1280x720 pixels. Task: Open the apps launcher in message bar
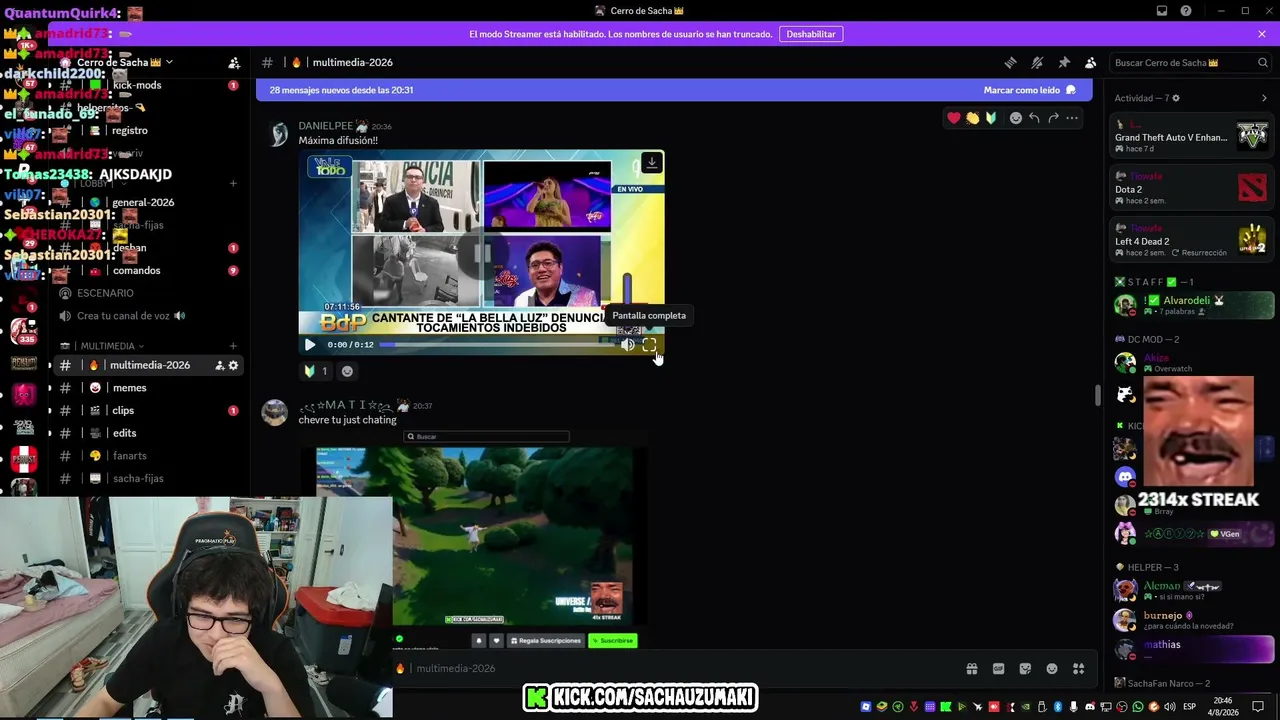click(x=1079, y=669)
